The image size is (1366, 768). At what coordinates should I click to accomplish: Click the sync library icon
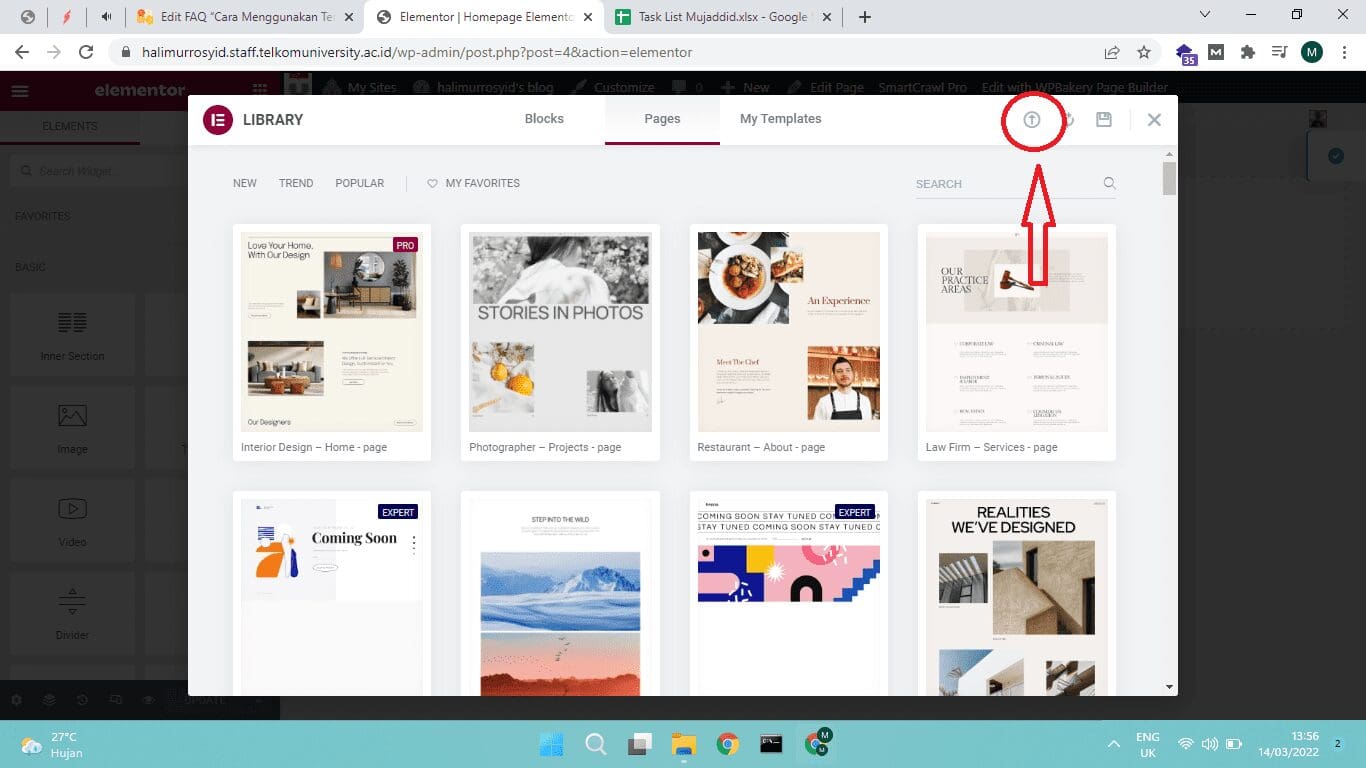(x=1068, y=120)
